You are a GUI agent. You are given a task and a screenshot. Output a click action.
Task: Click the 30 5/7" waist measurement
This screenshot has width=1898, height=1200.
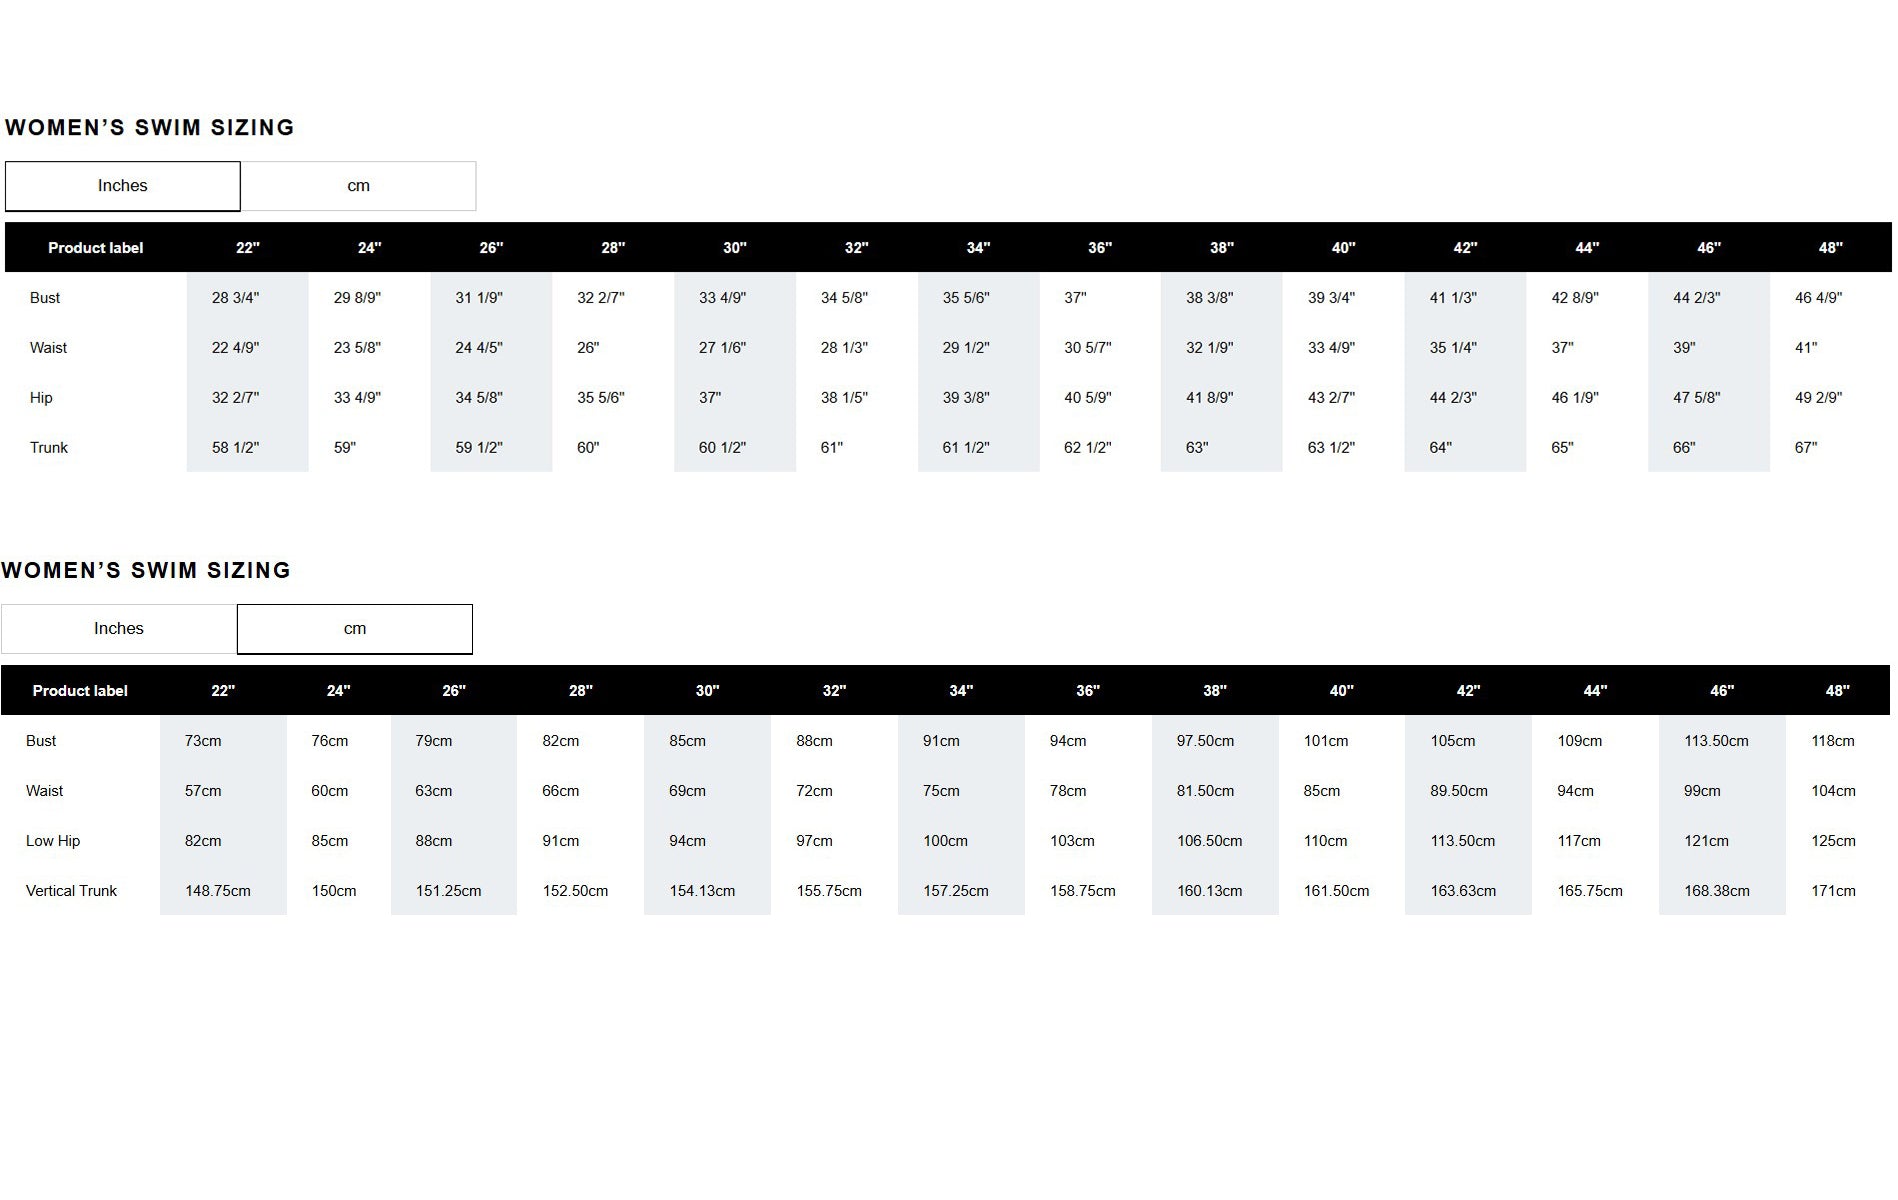point(1088,348)
